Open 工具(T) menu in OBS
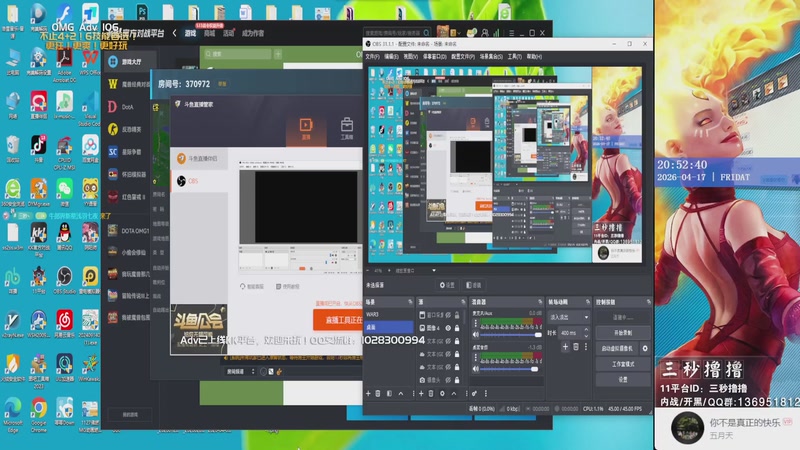Viewport: 800px width, 450px height. click(x=514, y=57)
